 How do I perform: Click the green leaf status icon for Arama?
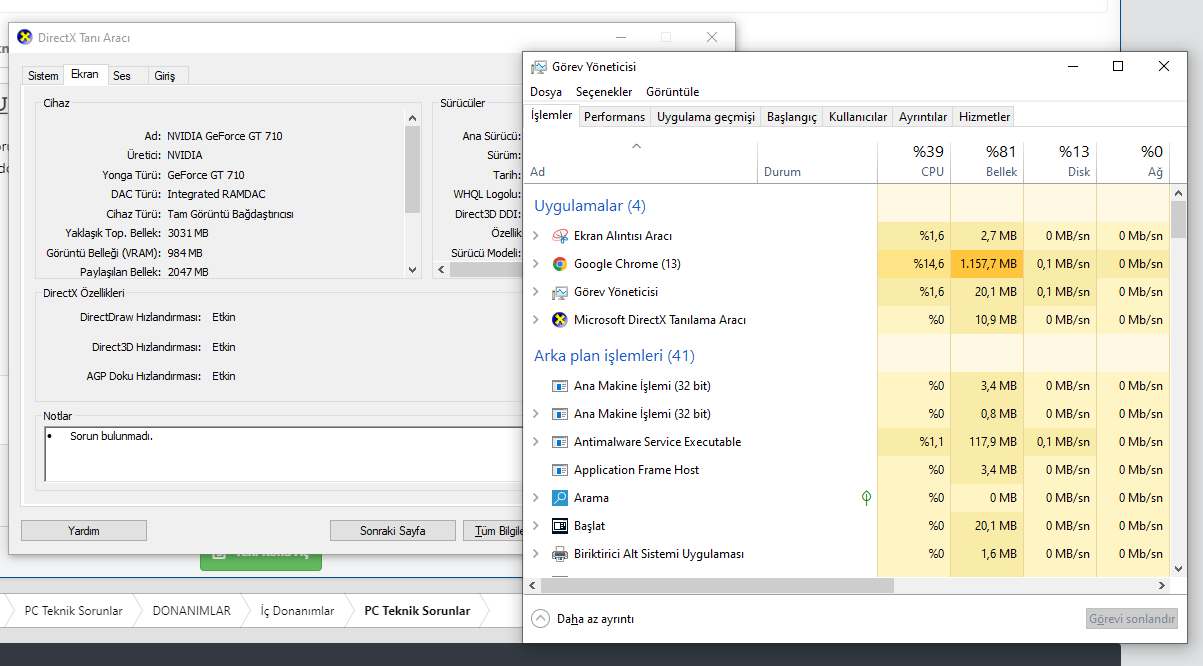pos(866,498)
